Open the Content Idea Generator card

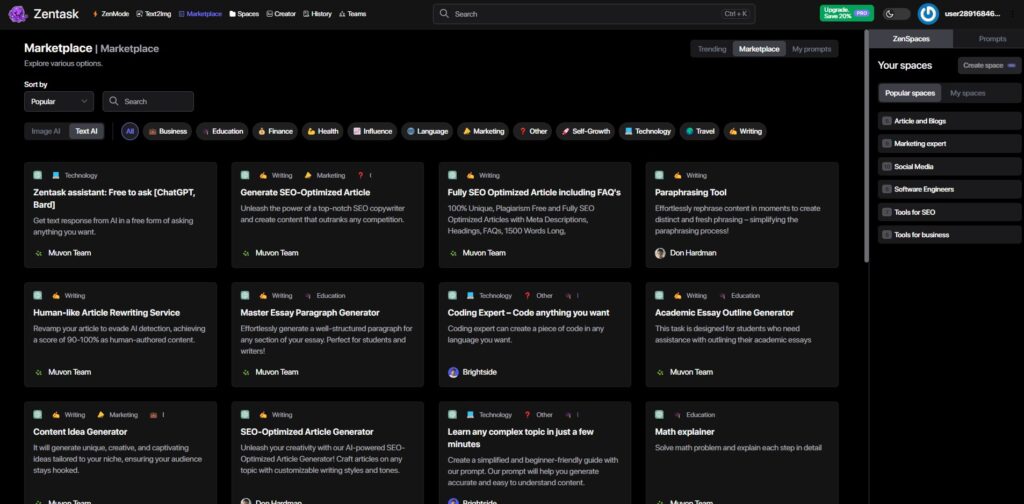pyautogui.click(x=120, y=452)
